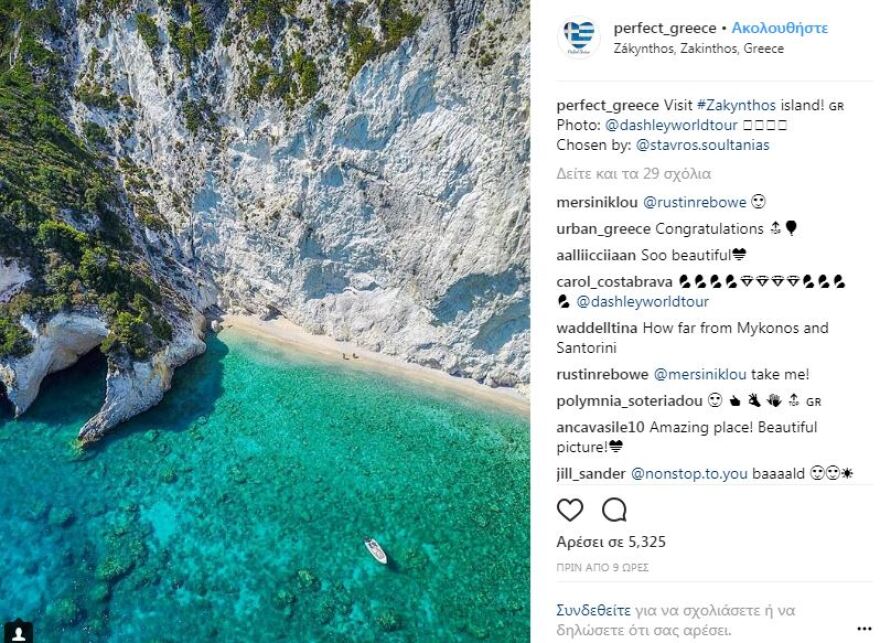880x643 pixels.
Task: Open the @mersiniklou mention in rustinrebowe's comment
Action: click(702, 378)
